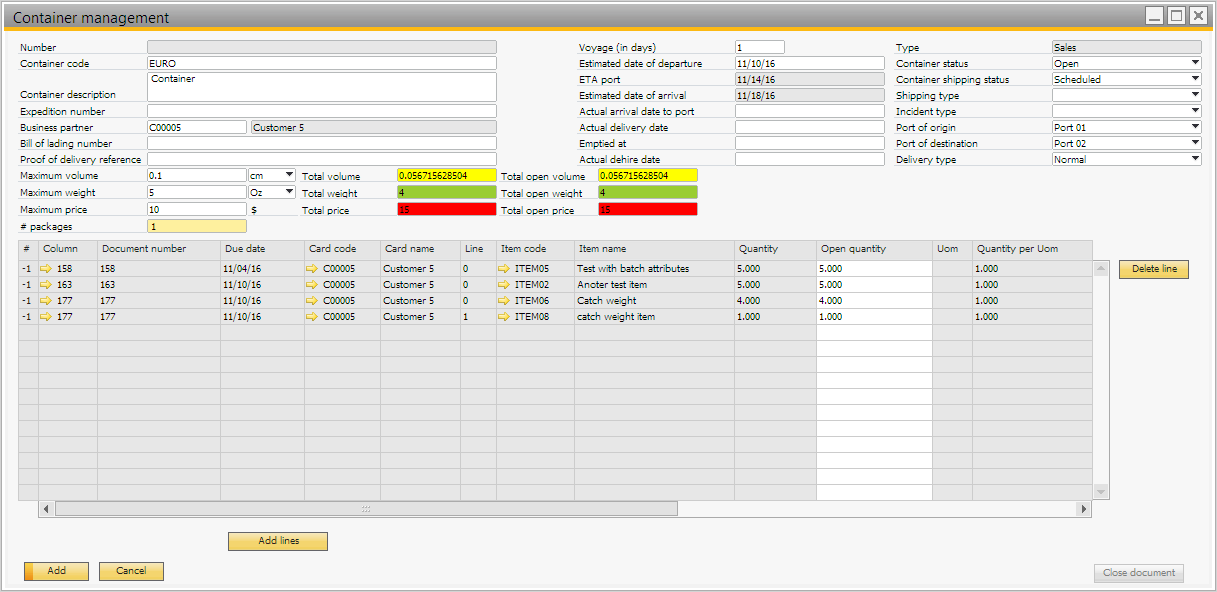This screenshot has width=1217, height=592.
Task: Sort by the Due date column header
Action: tap(262, 248)
